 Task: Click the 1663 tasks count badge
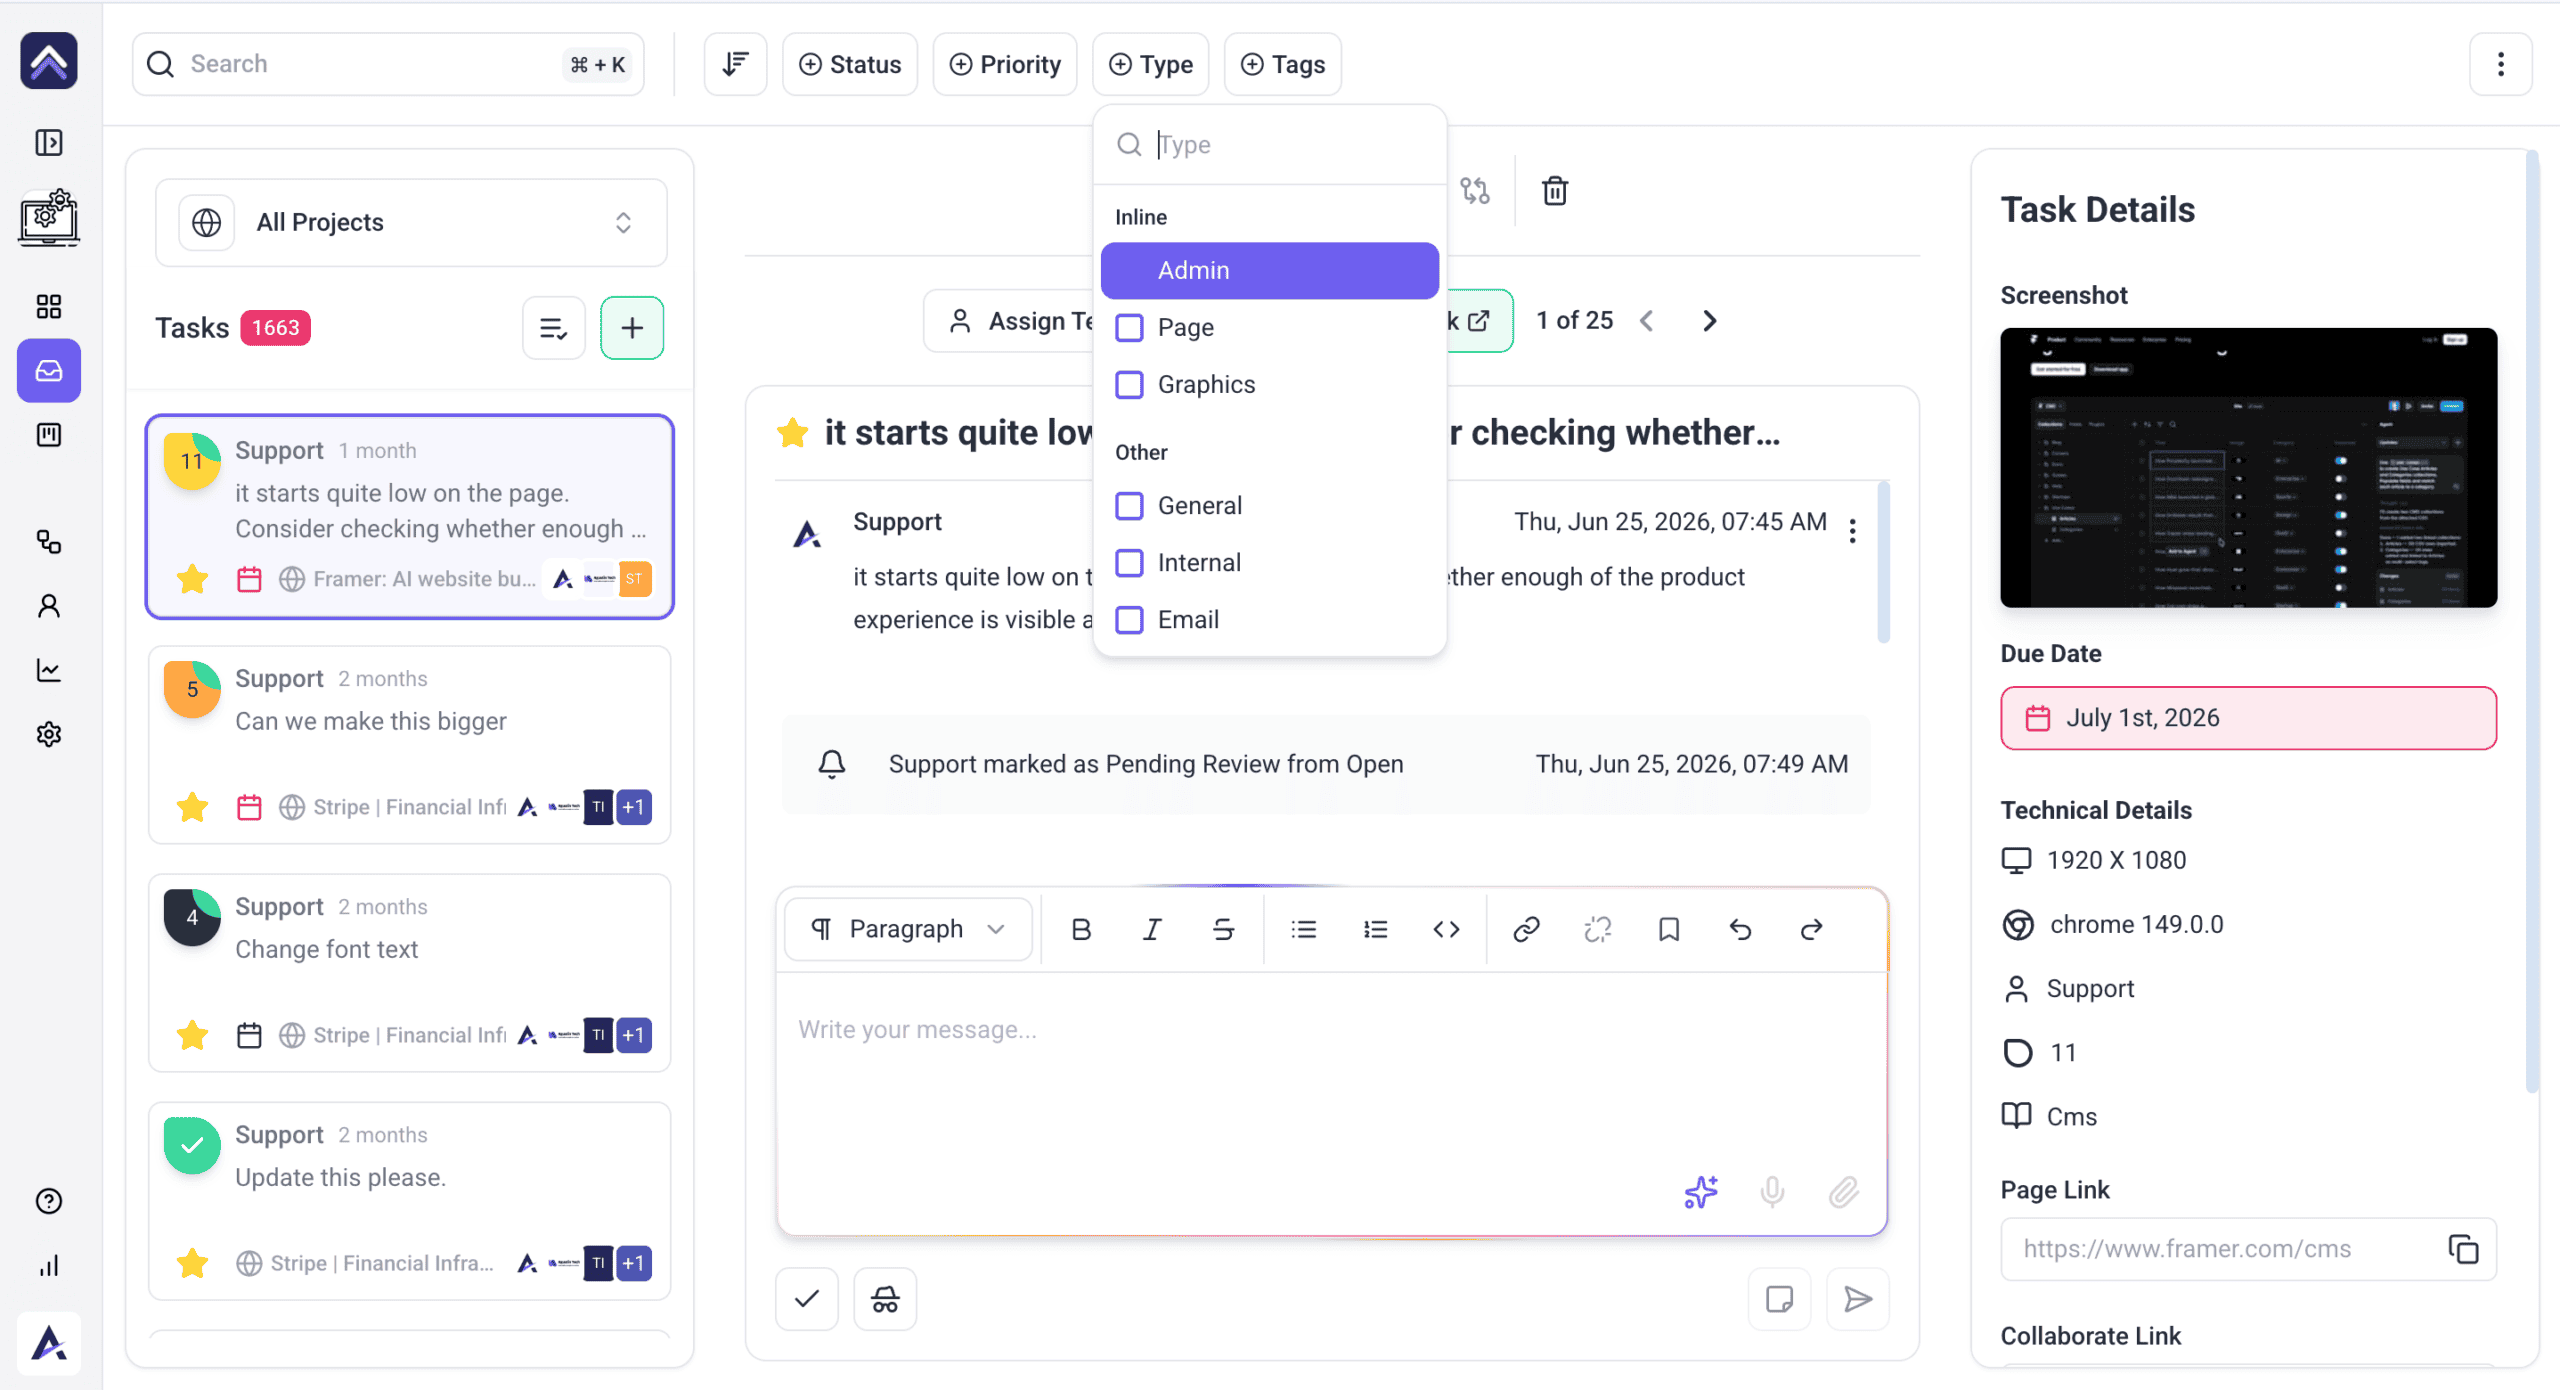275,328
